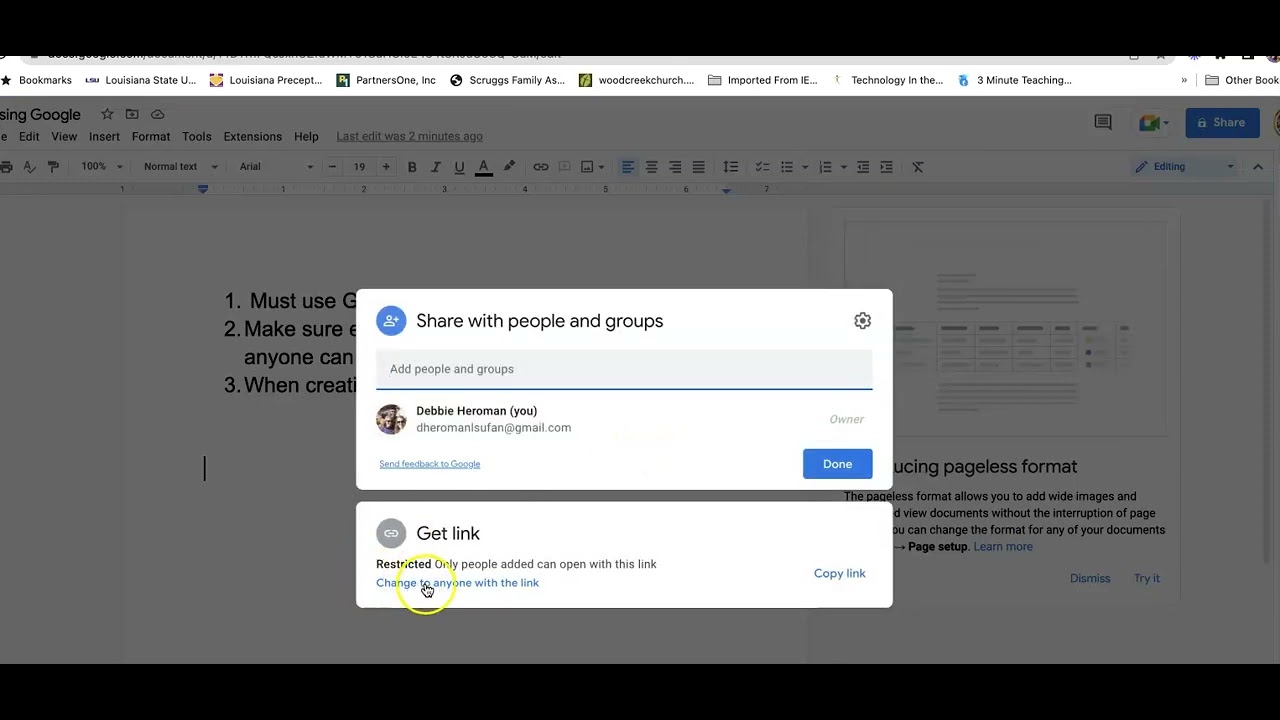1280x720 pixels.
Task: Open the Louisiana State U bookmark
Action: pos(141,80)
